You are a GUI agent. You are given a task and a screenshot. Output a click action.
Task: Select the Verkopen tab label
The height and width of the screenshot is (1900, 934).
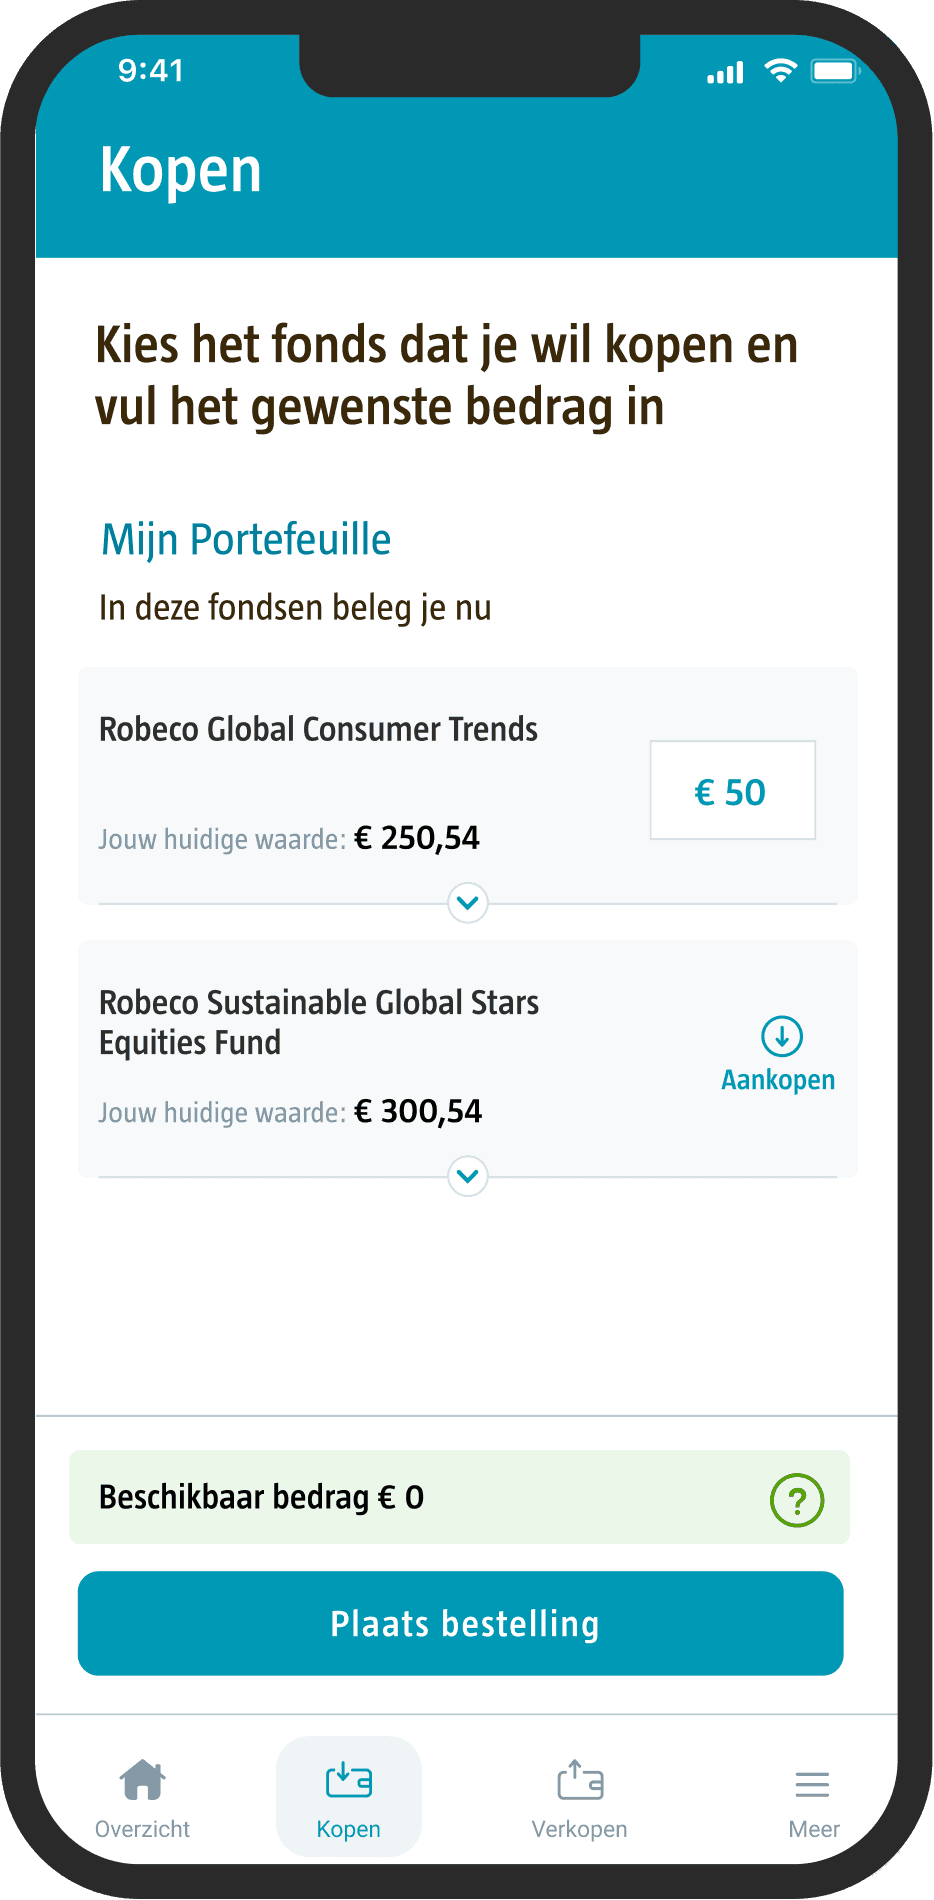tap(580, 1829)
